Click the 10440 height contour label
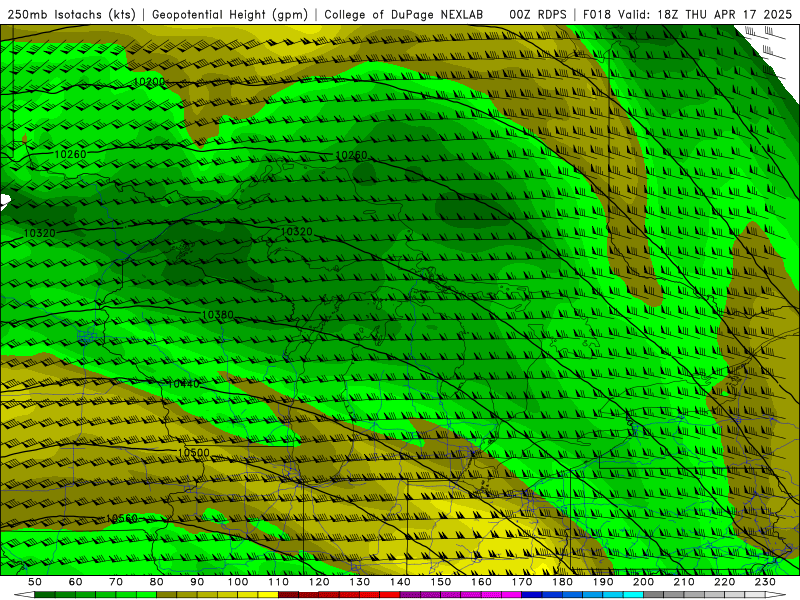Screen dimensions: 800x600 point(184,384)
